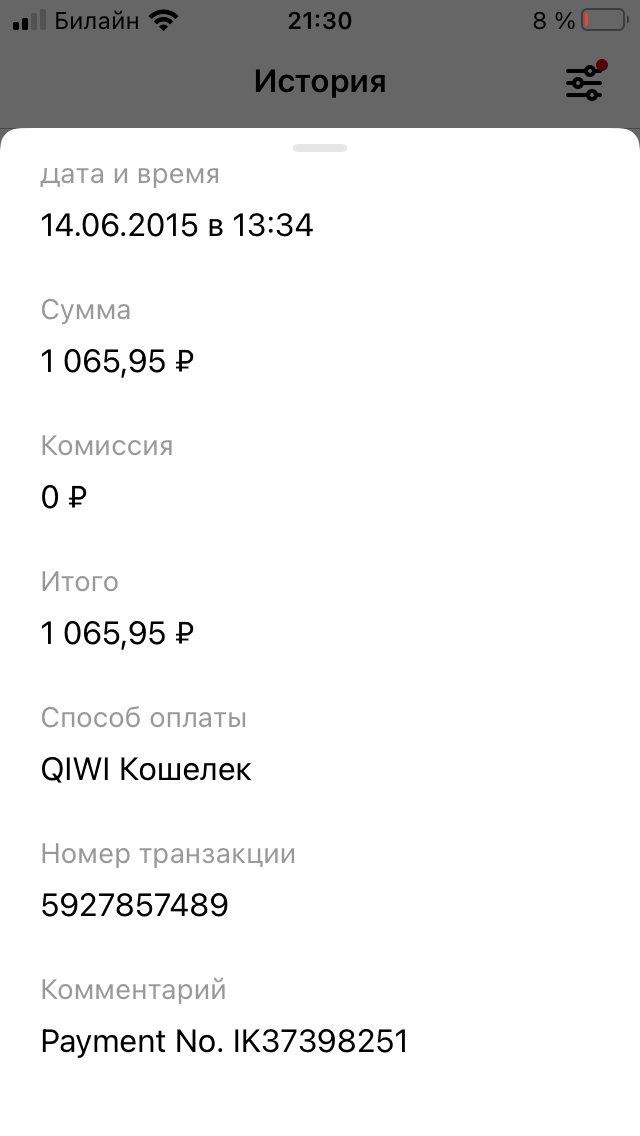This screenshot has width=640, height=1136.
Task: Select the 0 ₽ commission value
Action: pyautogui.click(x=64, y=497)
